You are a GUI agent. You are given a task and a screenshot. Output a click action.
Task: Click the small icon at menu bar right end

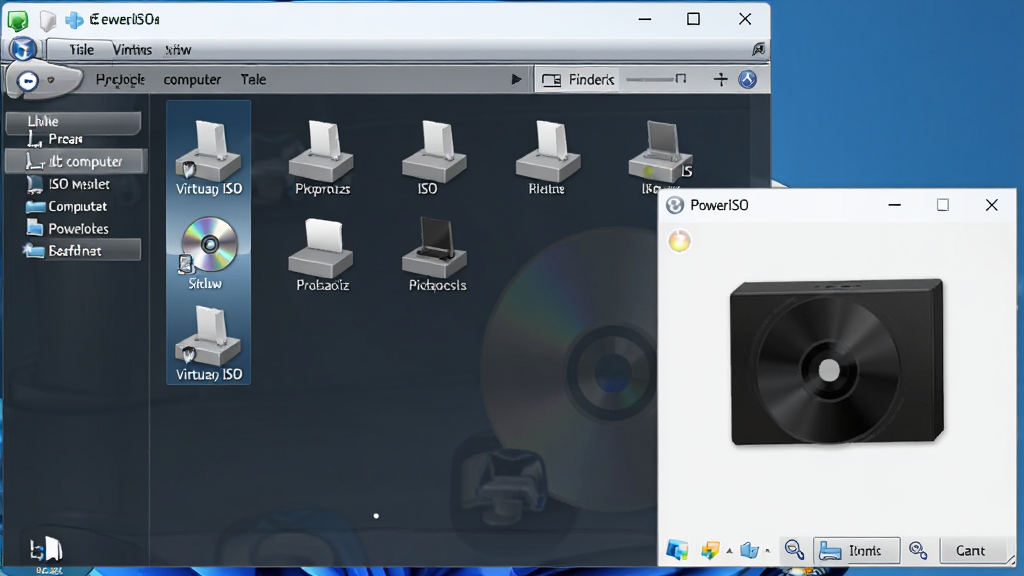758,49
